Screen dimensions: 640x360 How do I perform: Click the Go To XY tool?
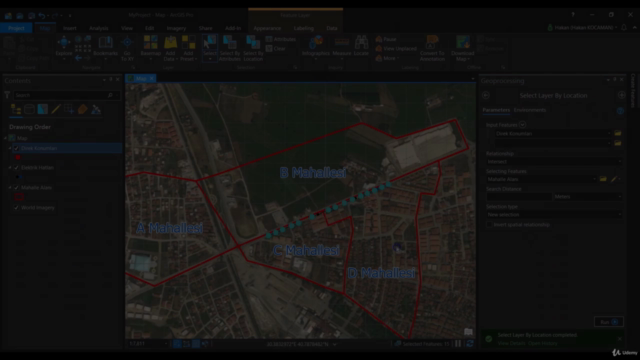[x=127, y=48]
